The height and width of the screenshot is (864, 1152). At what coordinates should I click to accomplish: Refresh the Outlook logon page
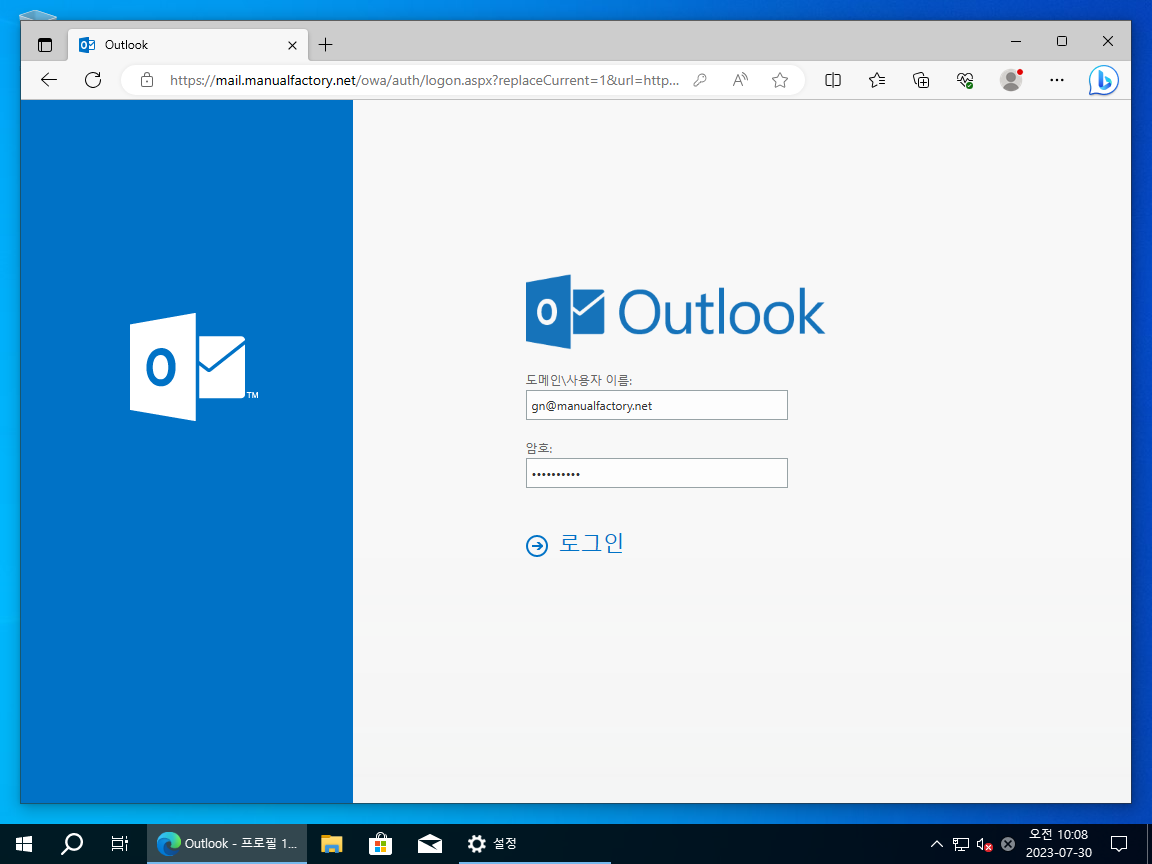[93, 80]
